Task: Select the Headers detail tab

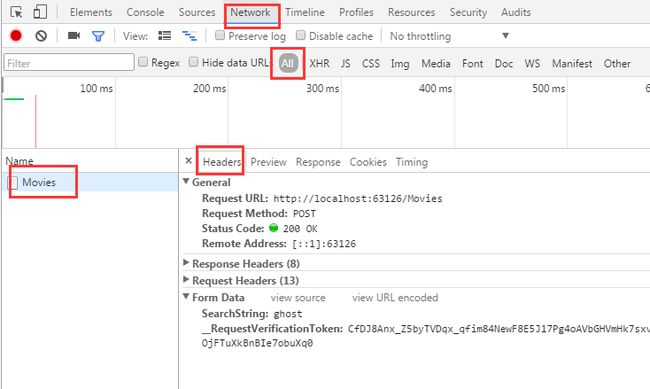Action: tap(222, 162)
